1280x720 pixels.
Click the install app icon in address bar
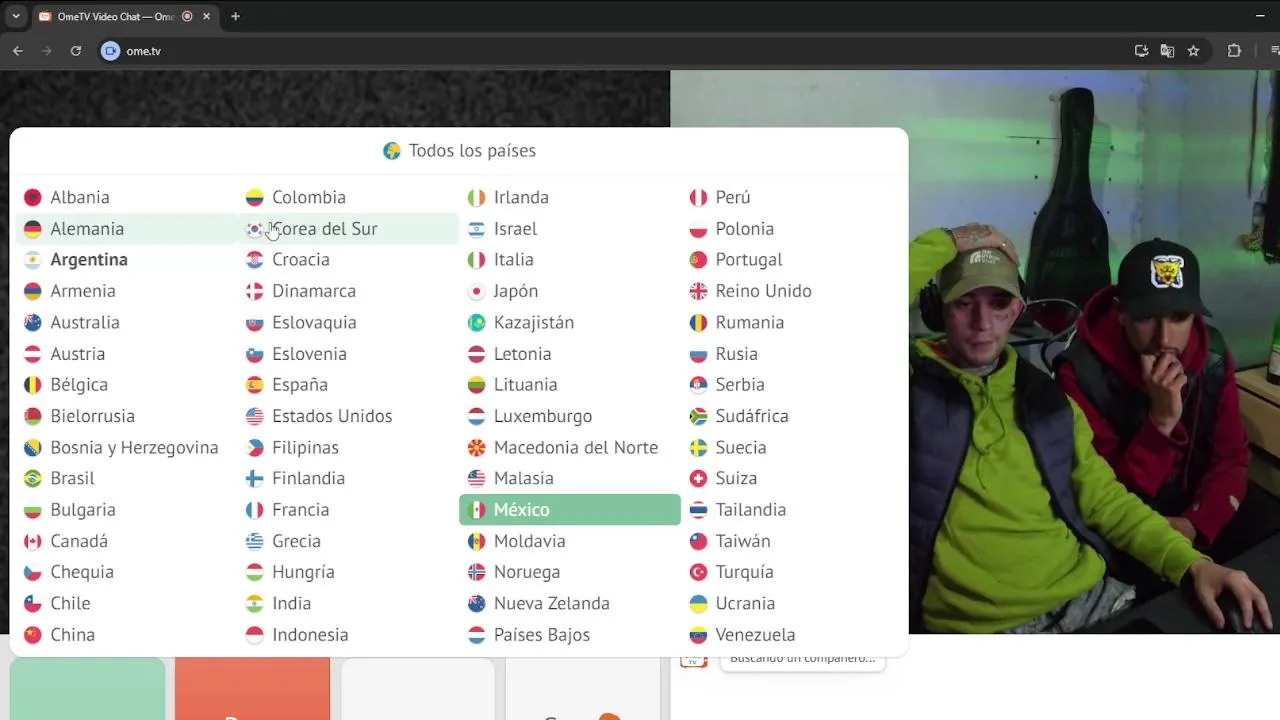coord(1141,51)
